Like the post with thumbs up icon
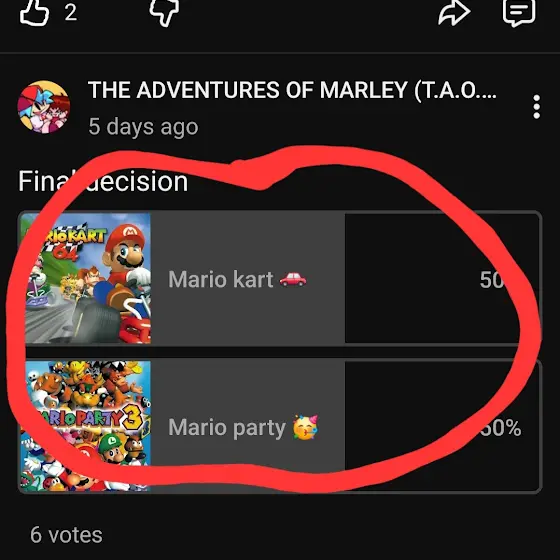Screen dimensions: 560x560 pyautogui.click(x=34, y=12)
